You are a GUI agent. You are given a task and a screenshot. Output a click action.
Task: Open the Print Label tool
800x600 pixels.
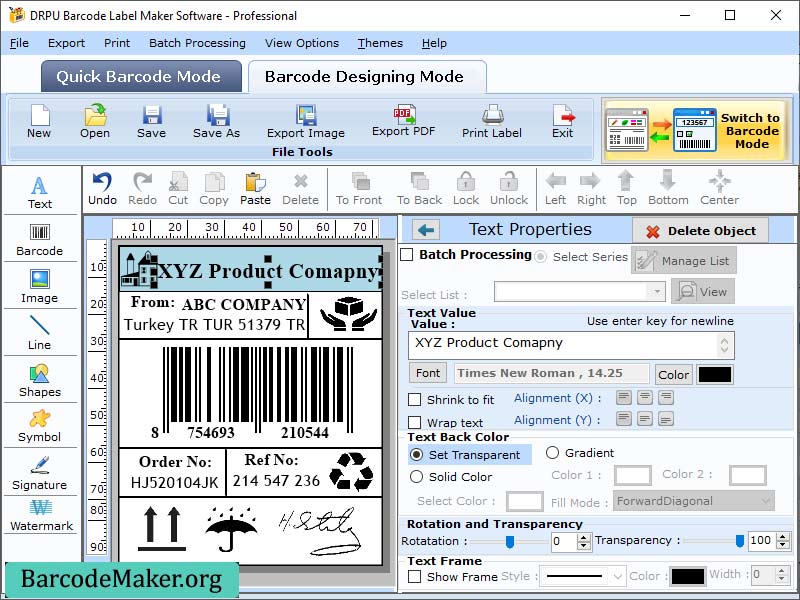491,122
